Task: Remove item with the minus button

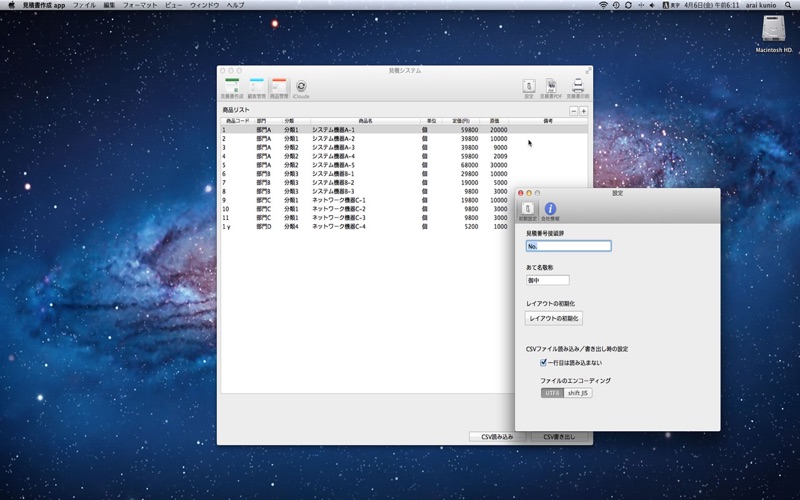Action: click(573, 111)
